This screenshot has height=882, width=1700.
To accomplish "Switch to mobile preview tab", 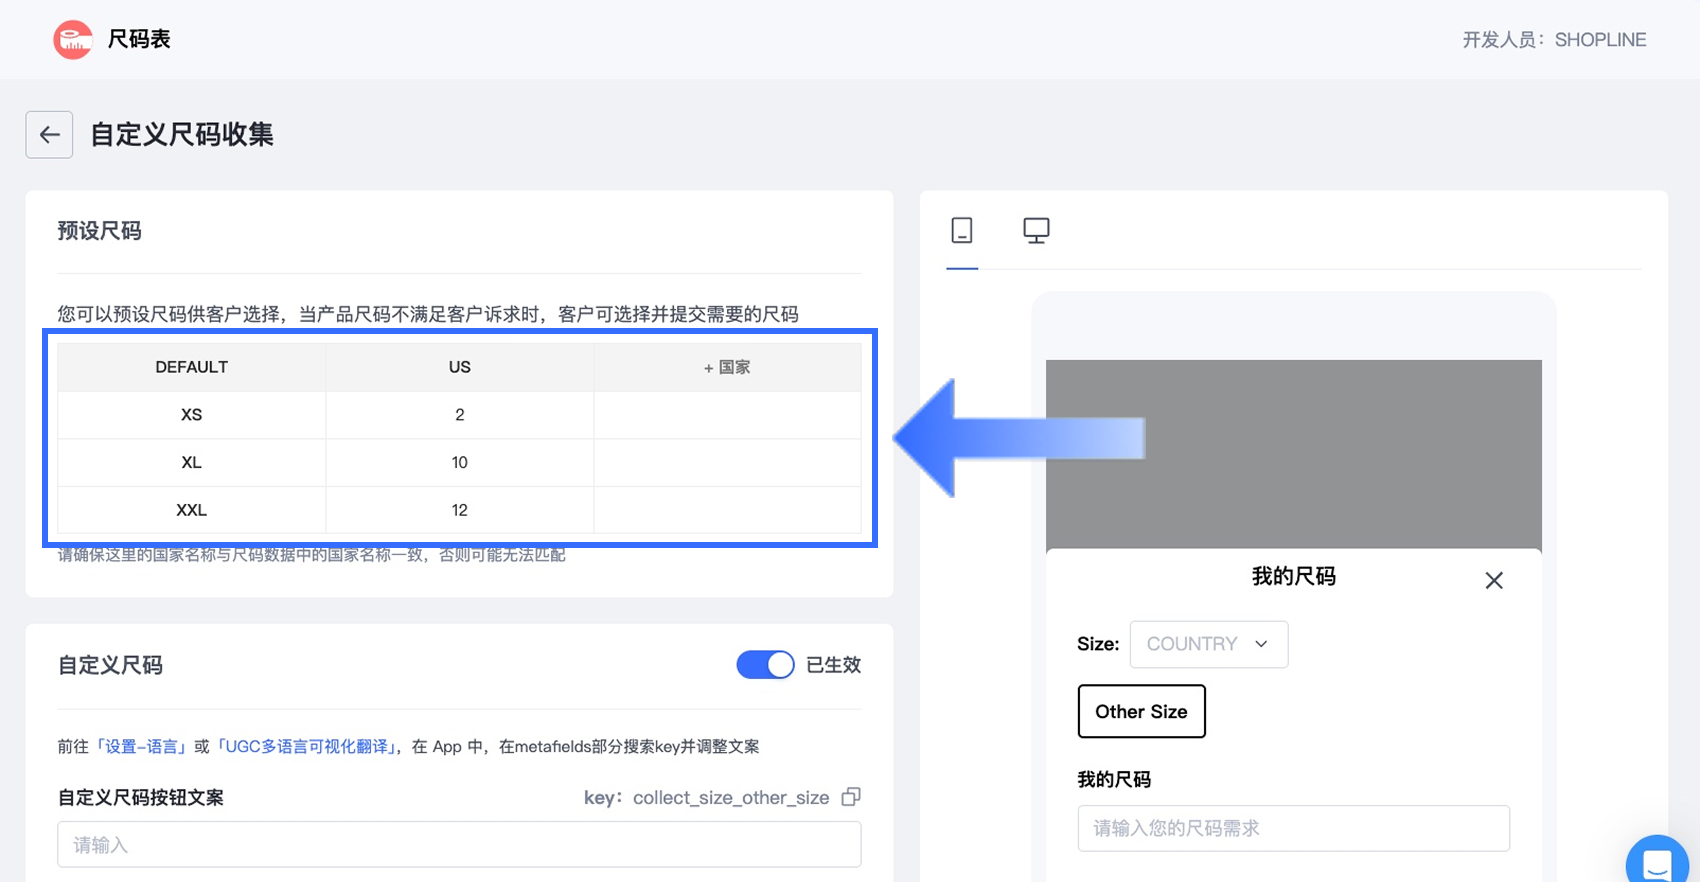I will click(962, 231).
